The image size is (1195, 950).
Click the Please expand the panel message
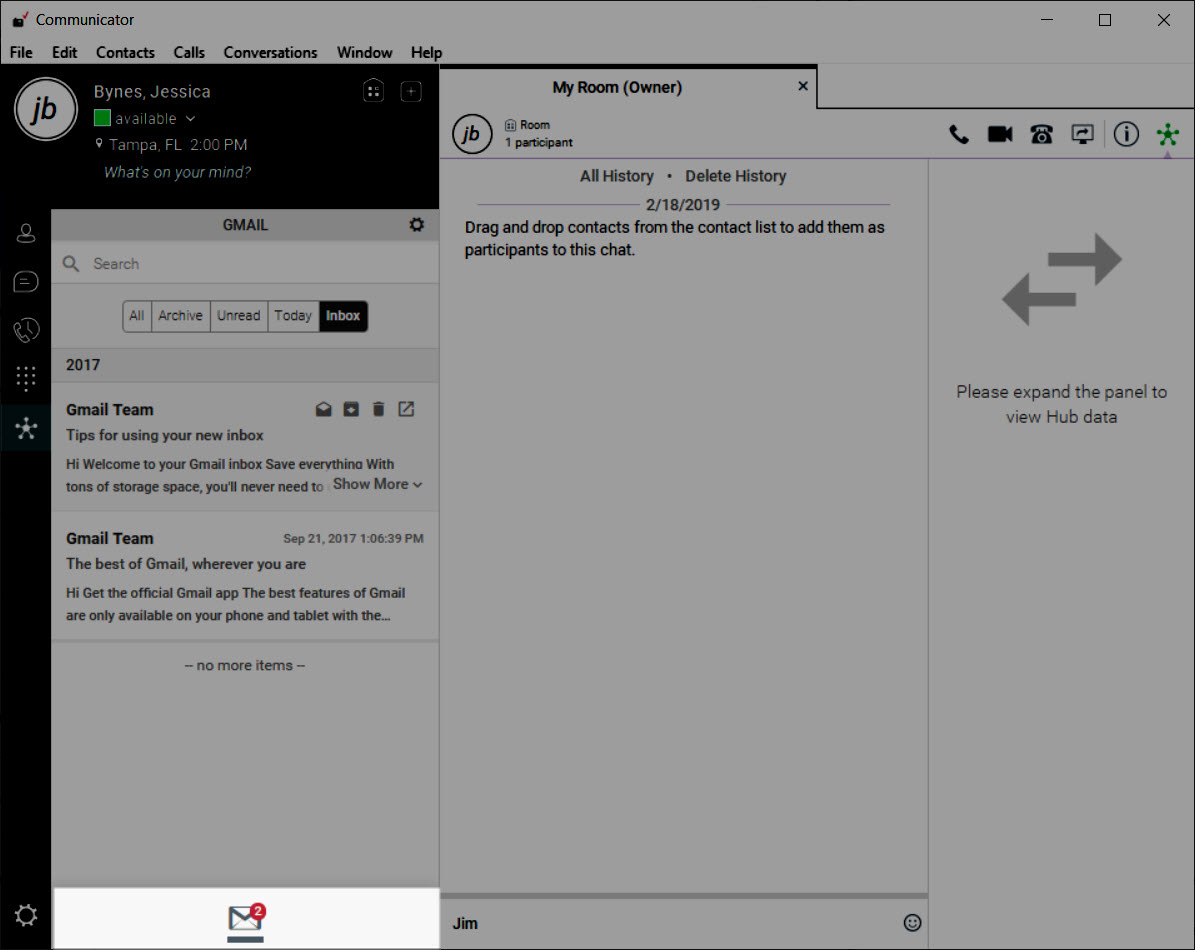(x=1061, y=405)
